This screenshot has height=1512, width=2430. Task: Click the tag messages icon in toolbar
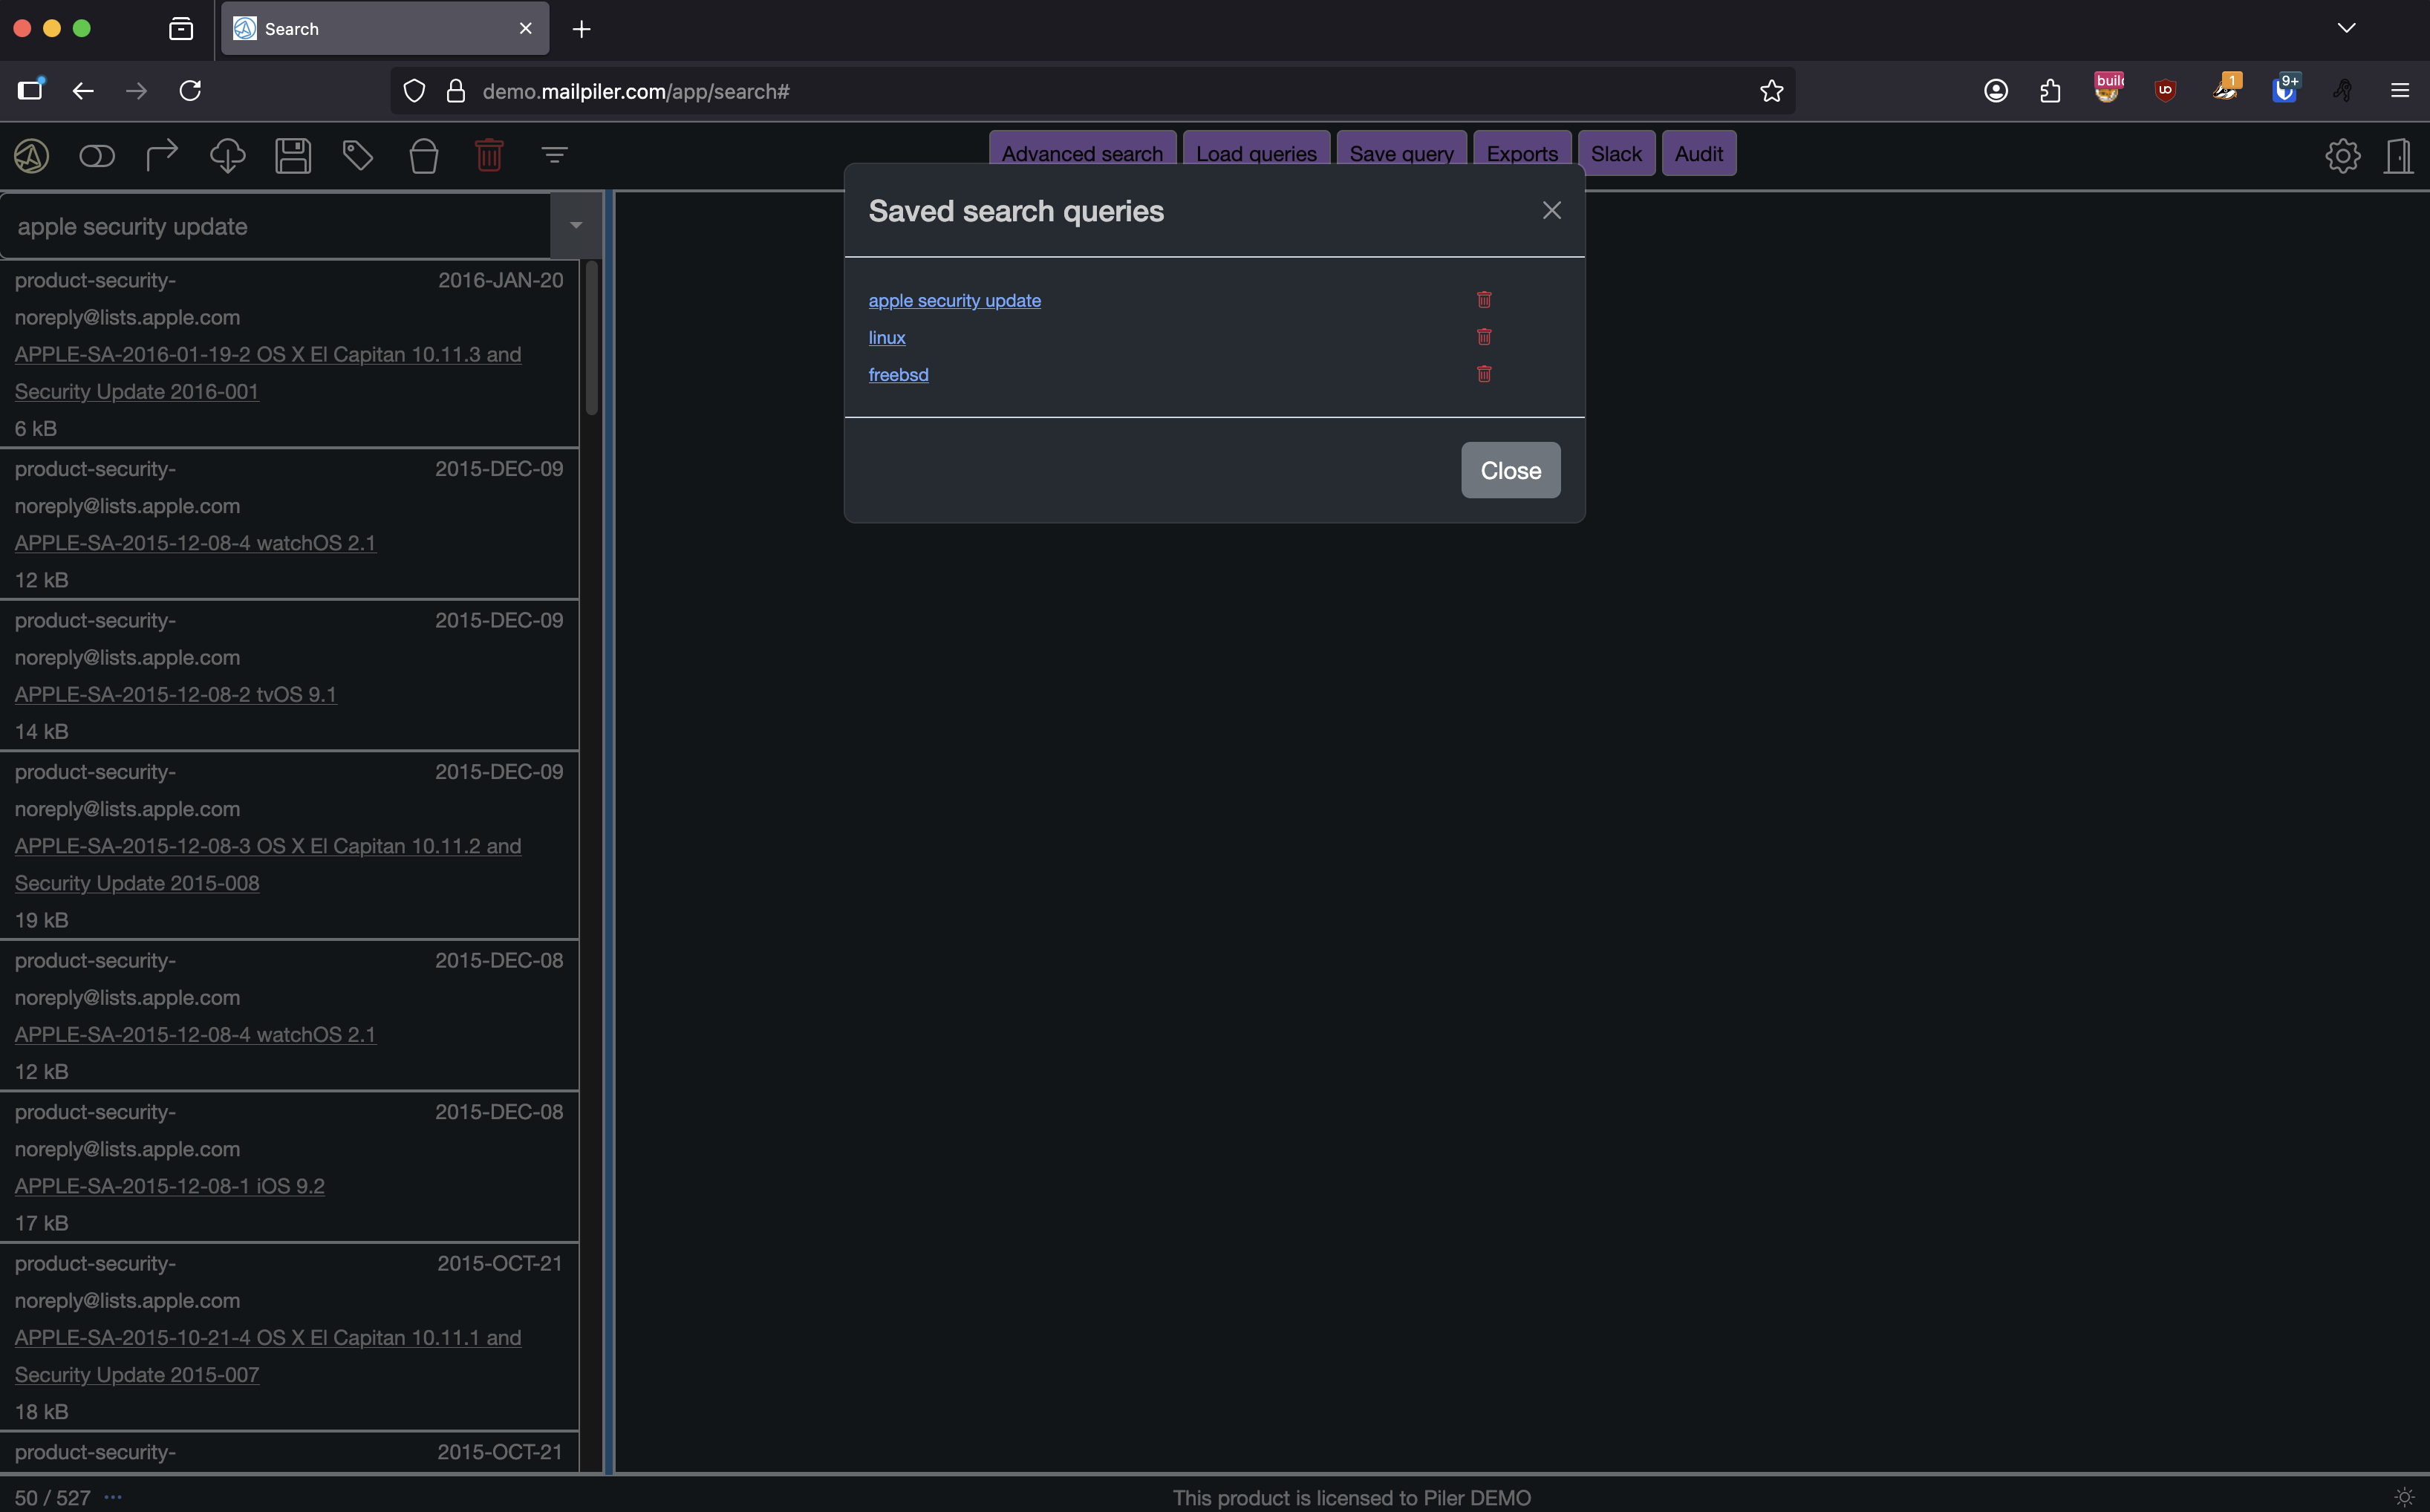click(x=358, y=156)
